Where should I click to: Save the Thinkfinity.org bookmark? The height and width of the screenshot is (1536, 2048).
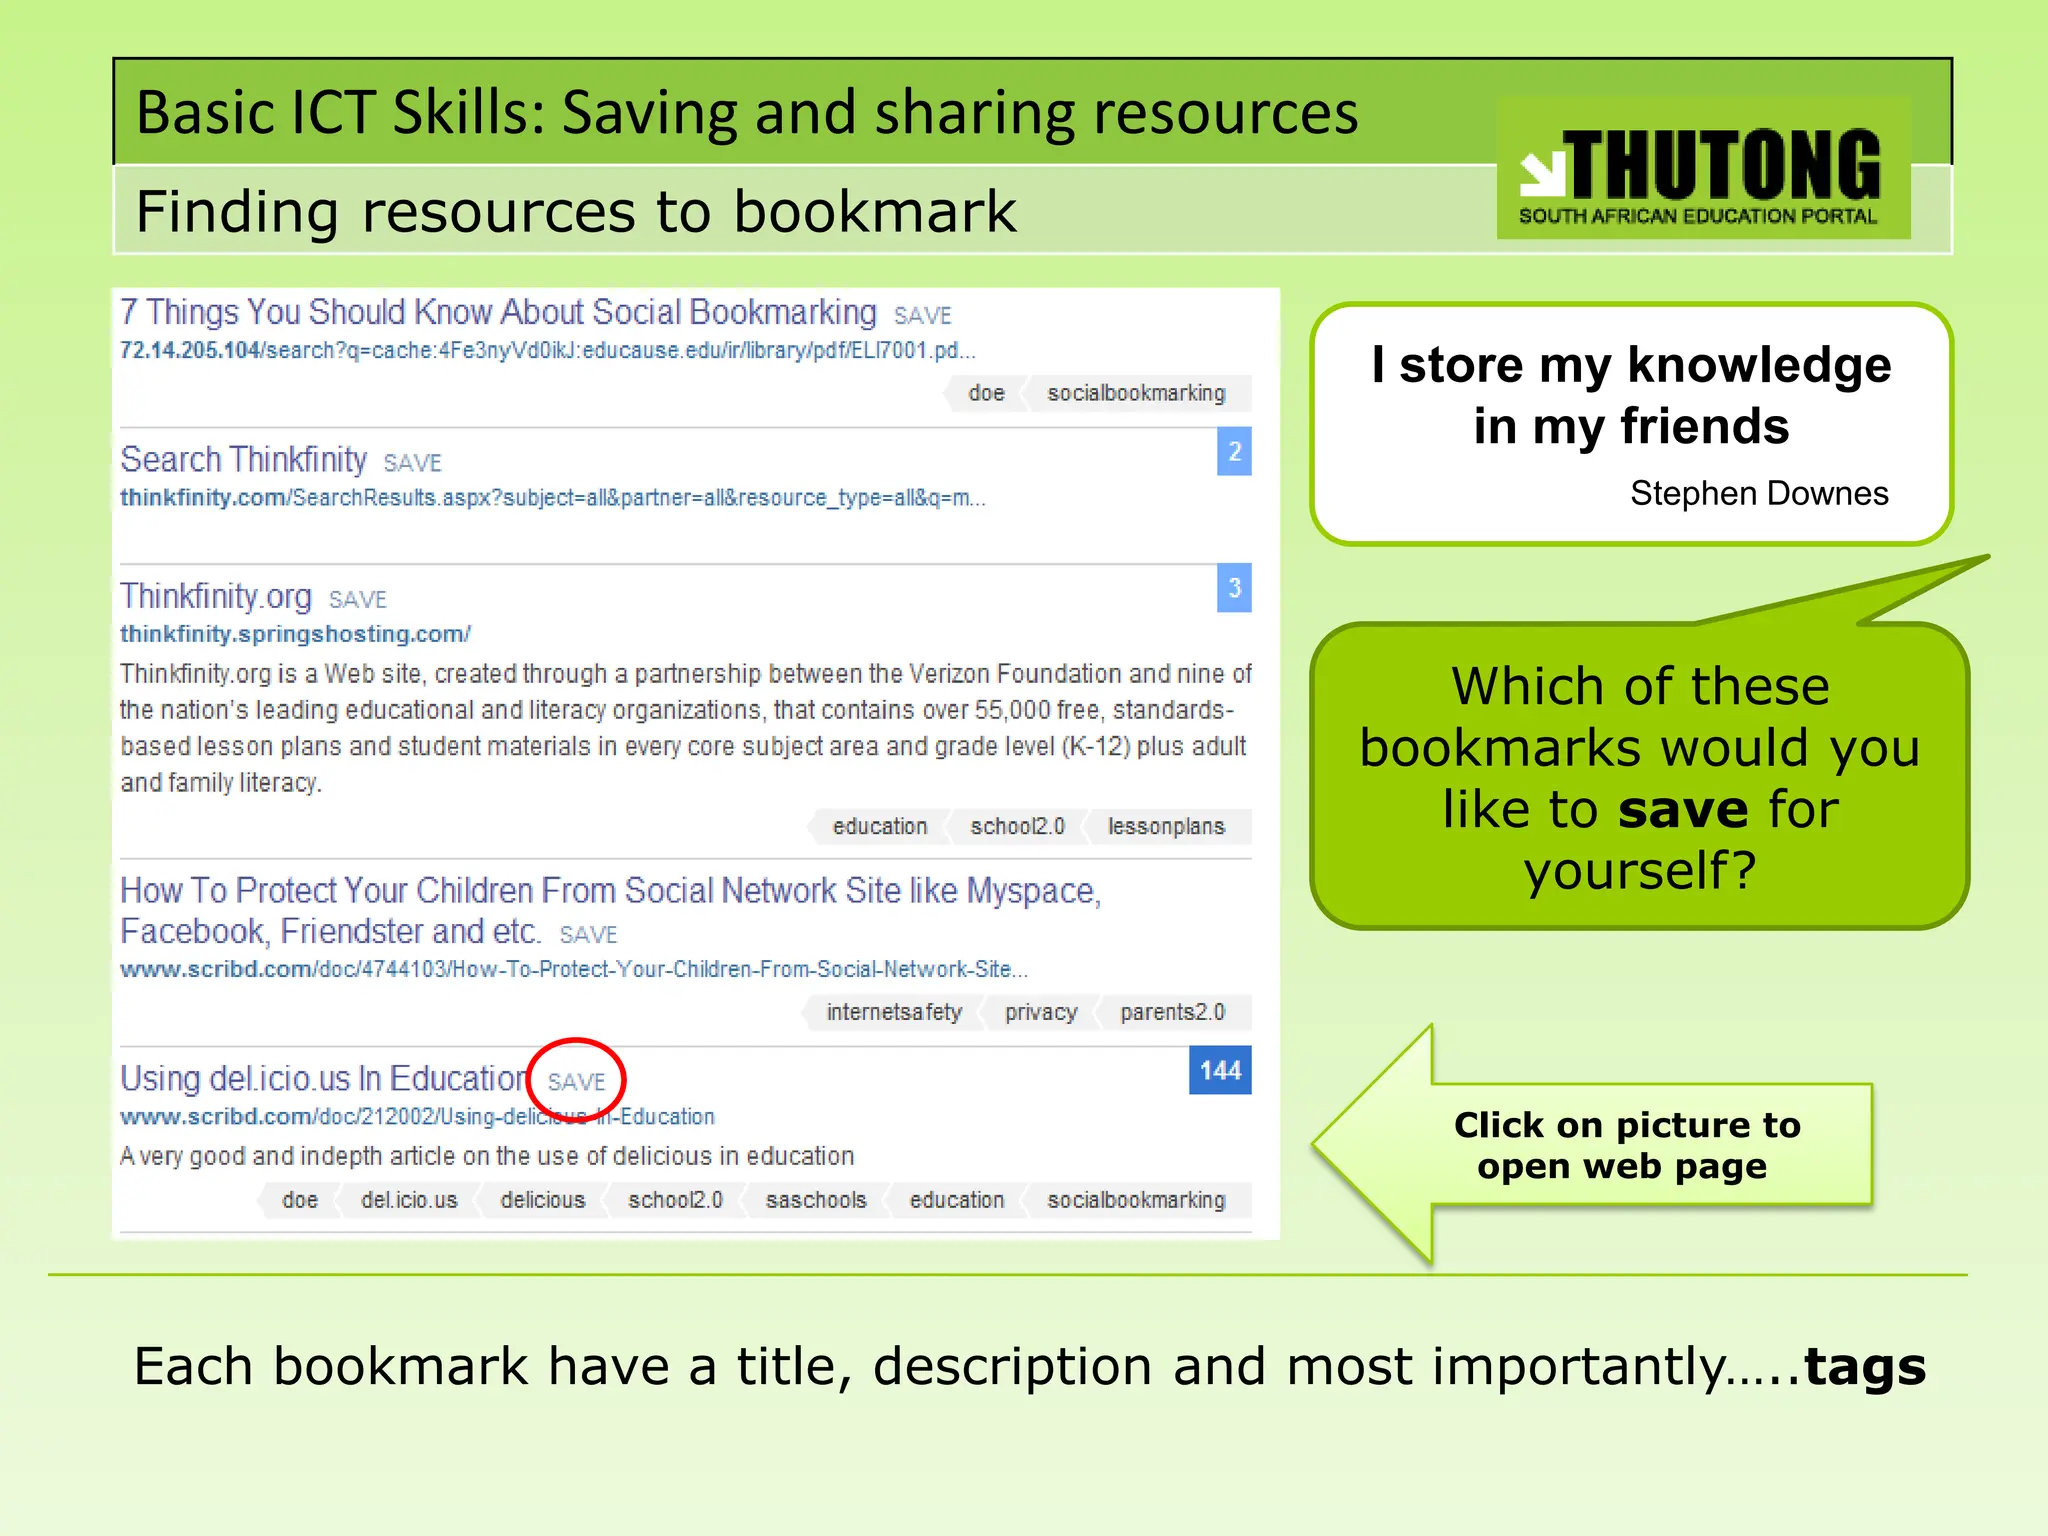point(357,599)
